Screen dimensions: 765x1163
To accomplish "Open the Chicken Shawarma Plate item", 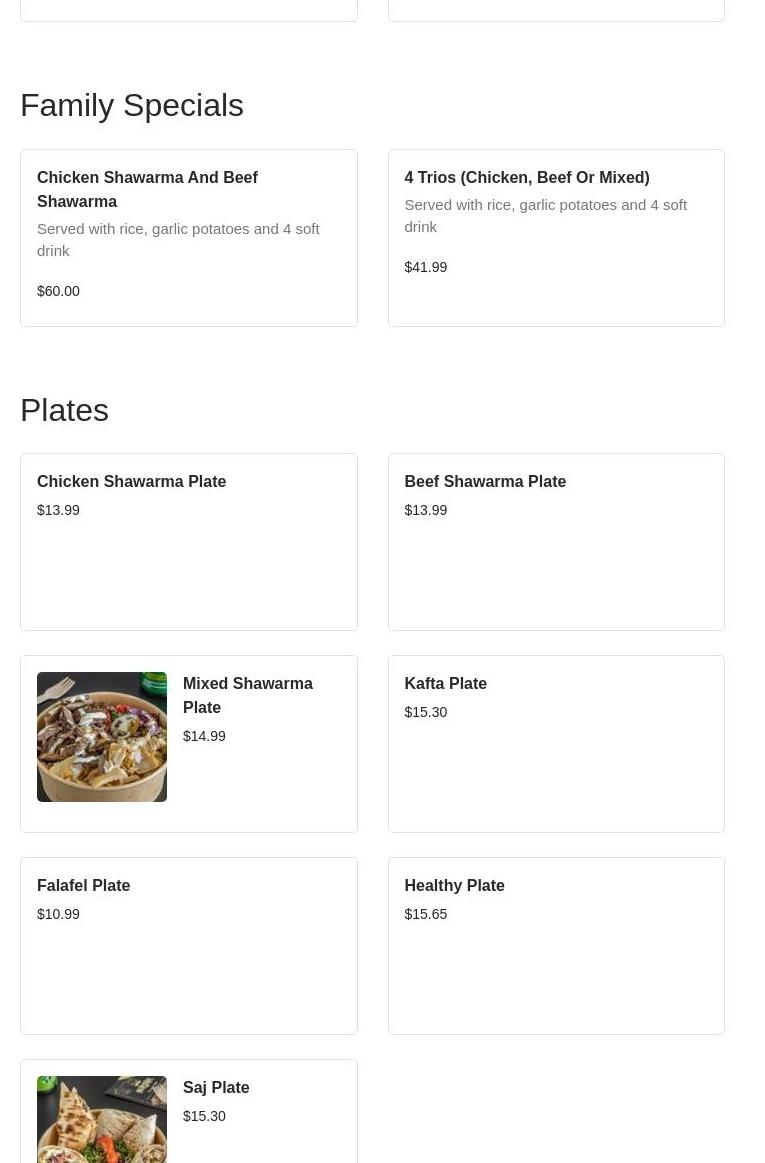I will coord(131,482).
